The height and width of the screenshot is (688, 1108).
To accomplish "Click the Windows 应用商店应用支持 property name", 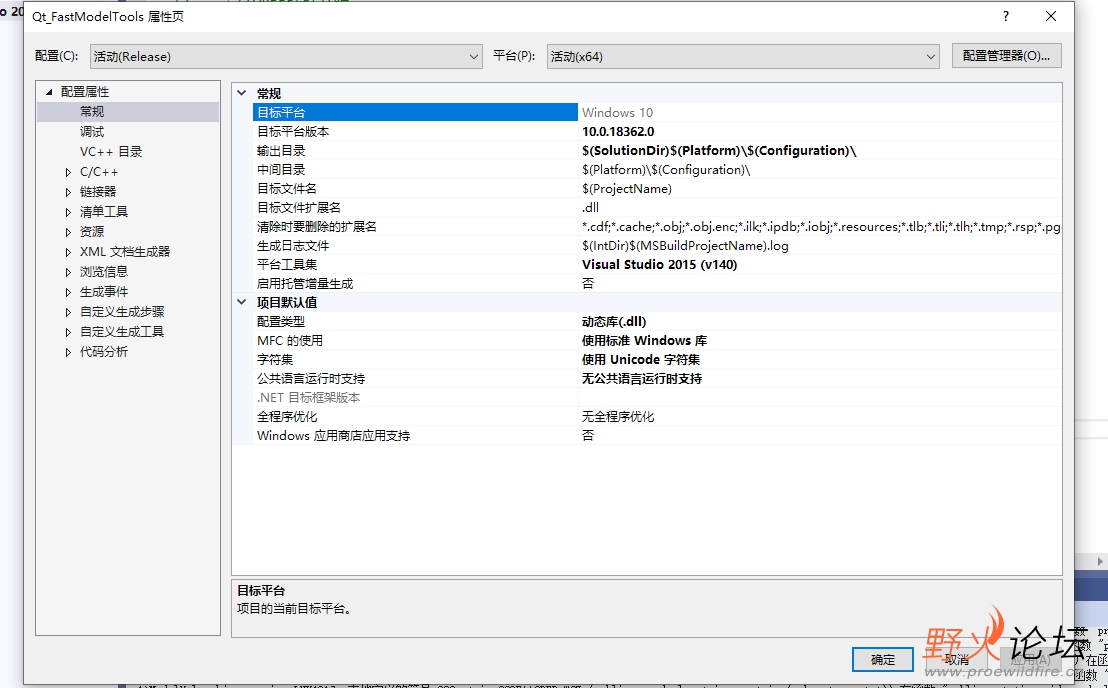I will tap(334, 436).
